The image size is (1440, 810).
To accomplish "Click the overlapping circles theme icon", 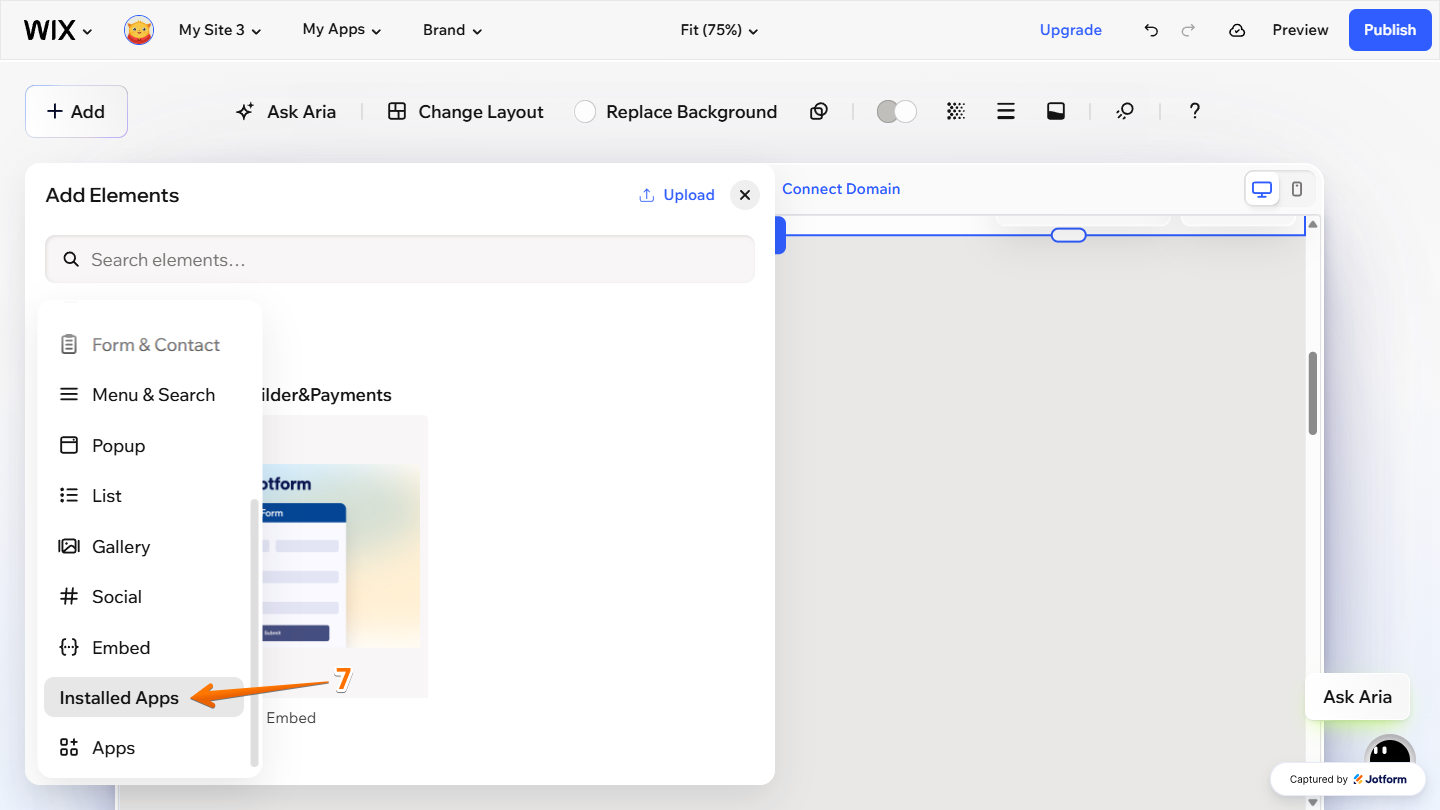I will [819, 111].
